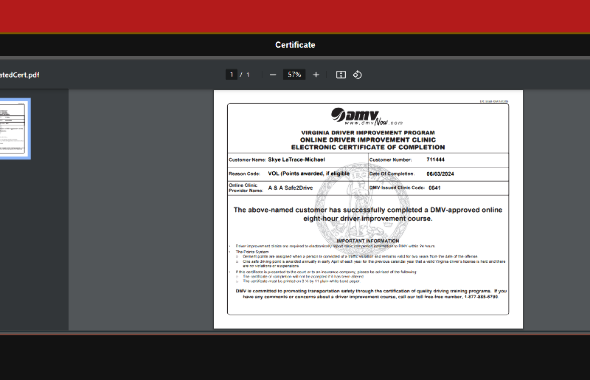Select the page 1 thumbnail in sidebar
Image resolution: width=590 pixels, height=380 pixels.
14,129
